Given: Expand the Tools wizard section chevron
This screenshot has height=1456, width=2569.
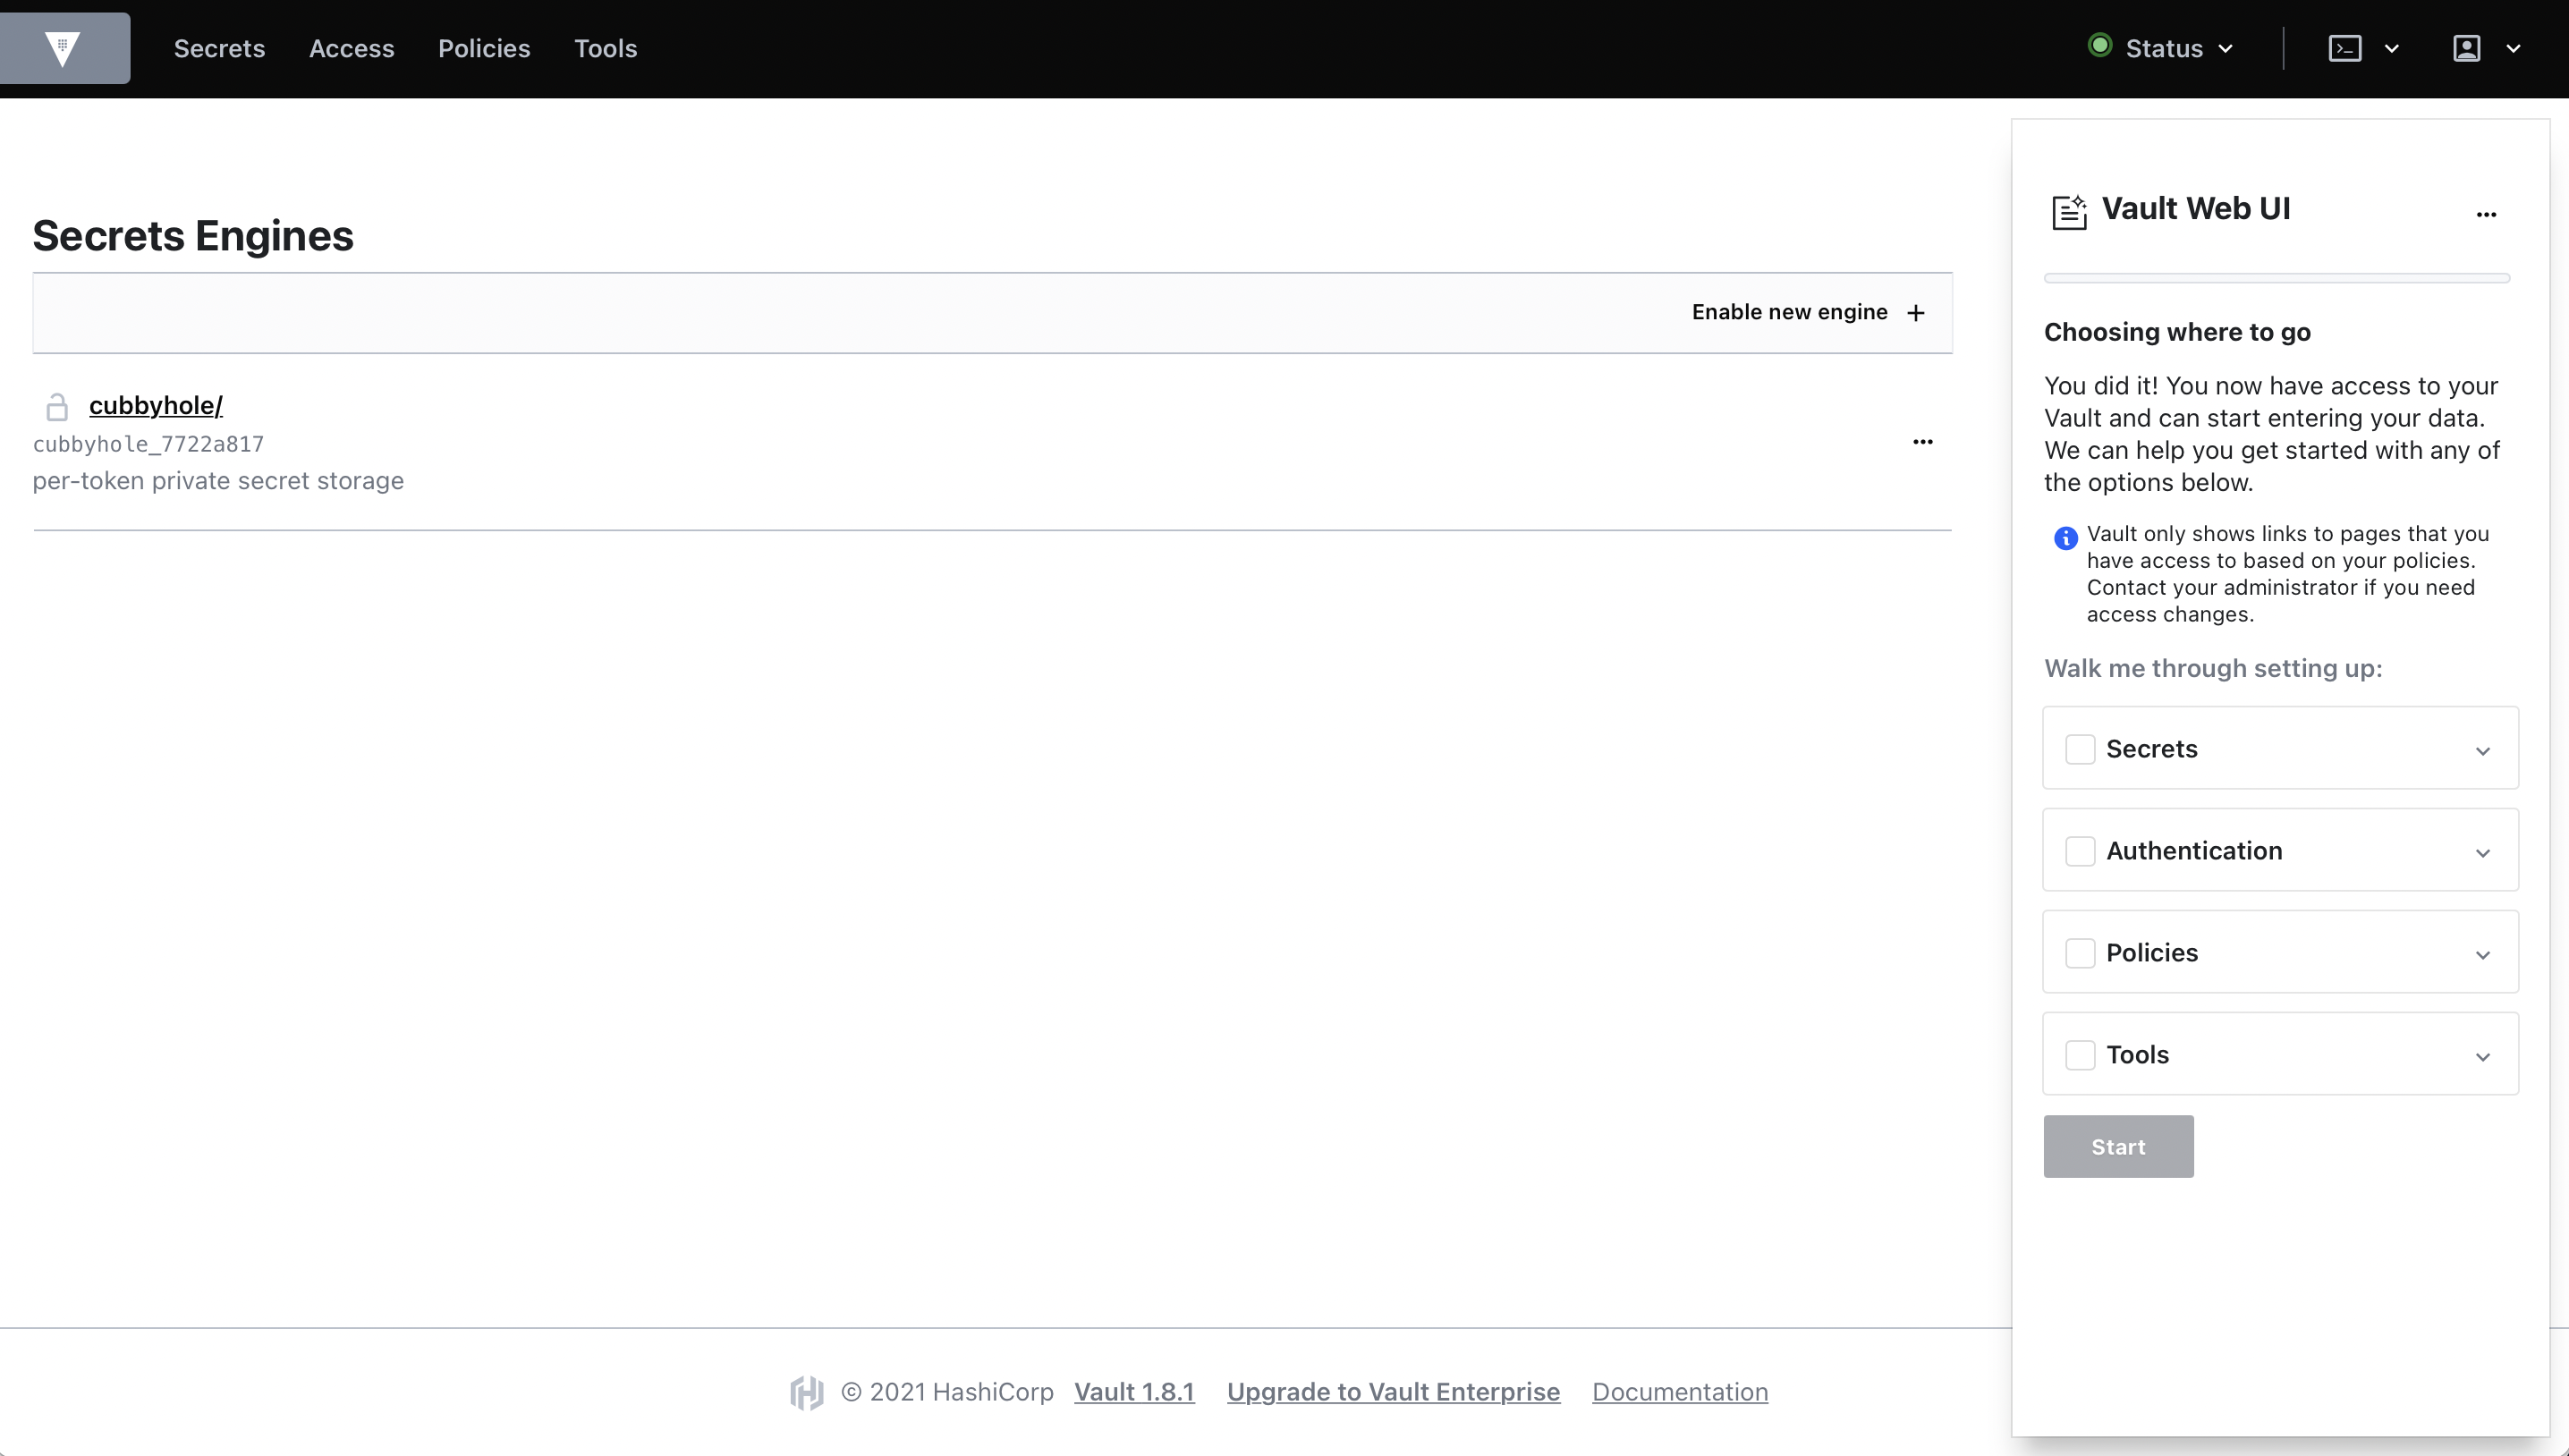Looking at the screenshot, I should tap(2482, 1057).
